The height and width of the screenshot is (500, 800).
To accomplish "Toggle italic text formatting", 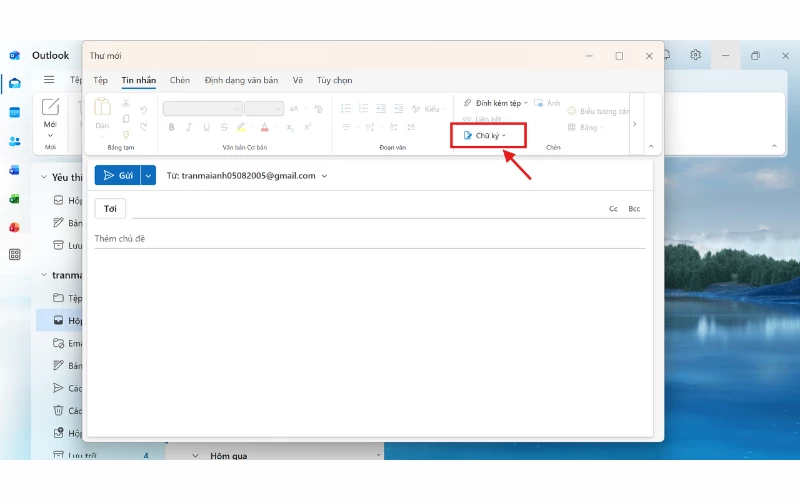I will click(x=189, y=127).
